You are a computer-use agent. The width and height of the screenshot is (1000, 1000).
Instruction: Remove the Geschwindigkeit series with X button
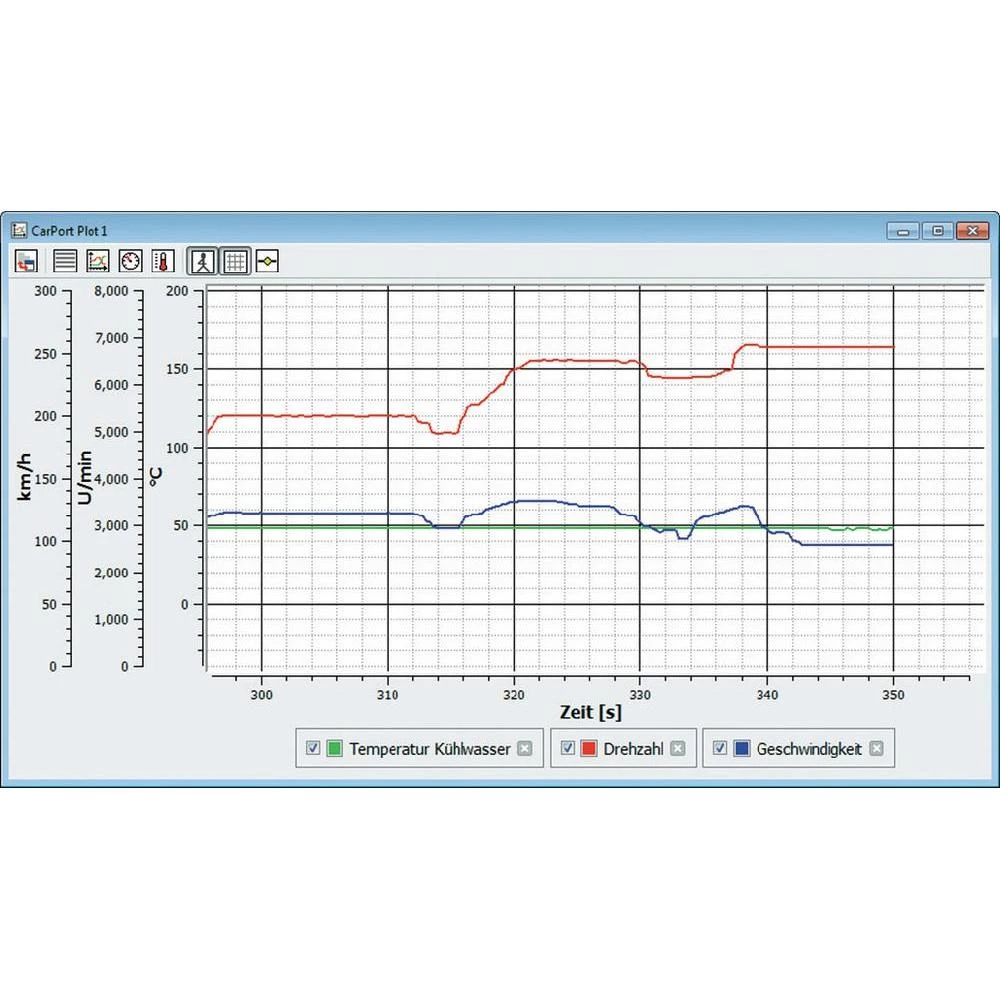[877, 748]
